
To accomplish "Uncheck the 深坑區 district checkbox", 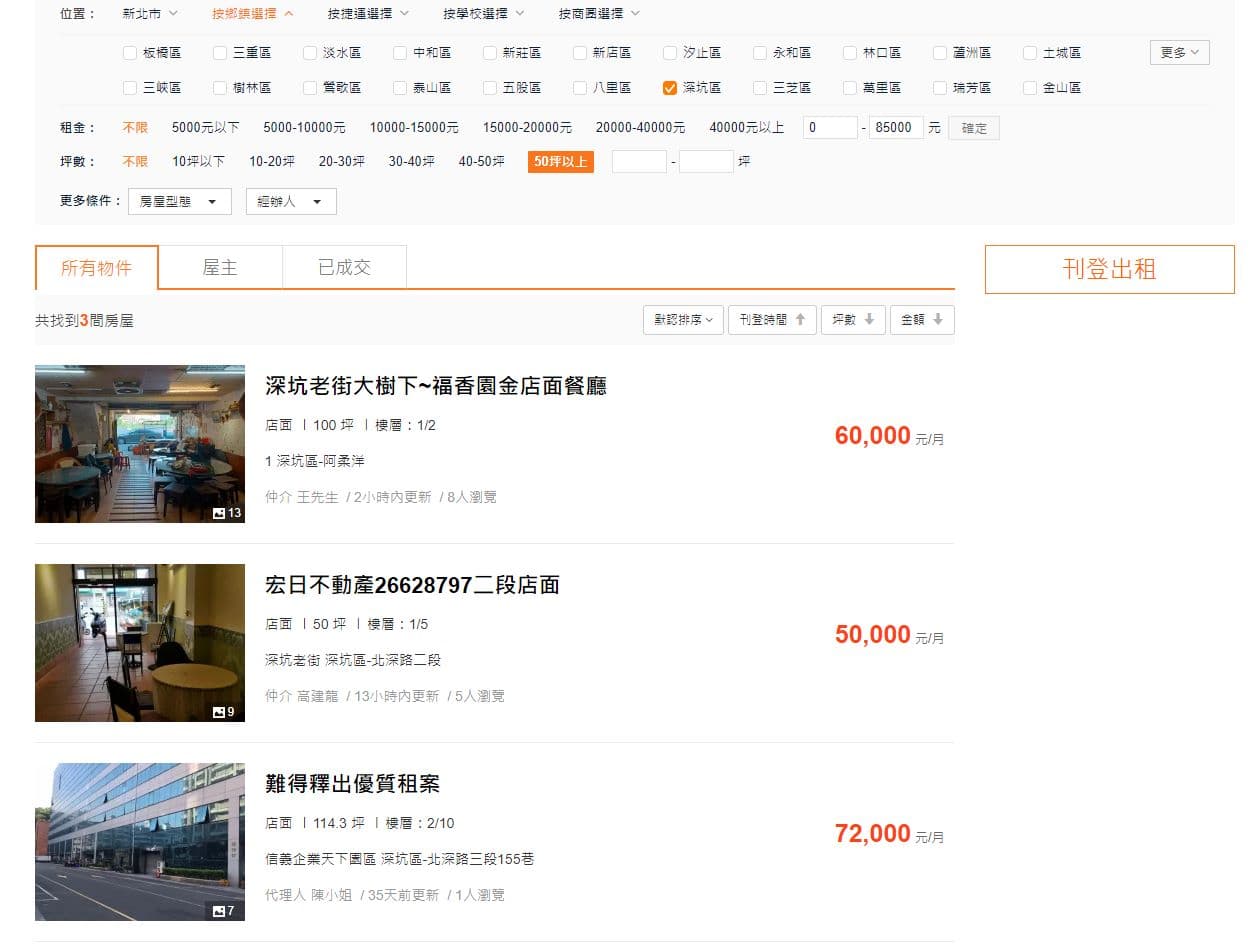I will click(x=670, y=88).
